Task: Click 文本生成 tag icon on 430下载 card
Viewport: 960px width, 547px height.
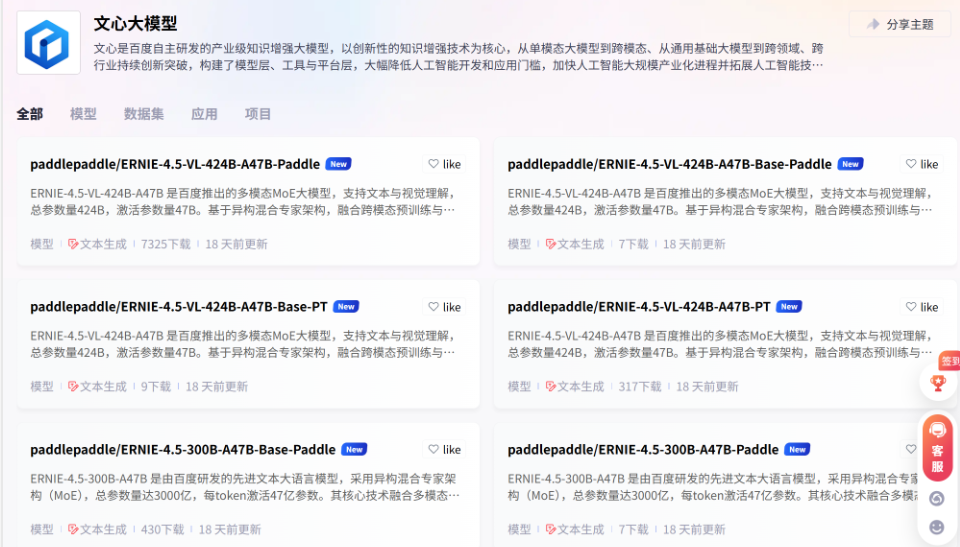Action: click(73, 529)
